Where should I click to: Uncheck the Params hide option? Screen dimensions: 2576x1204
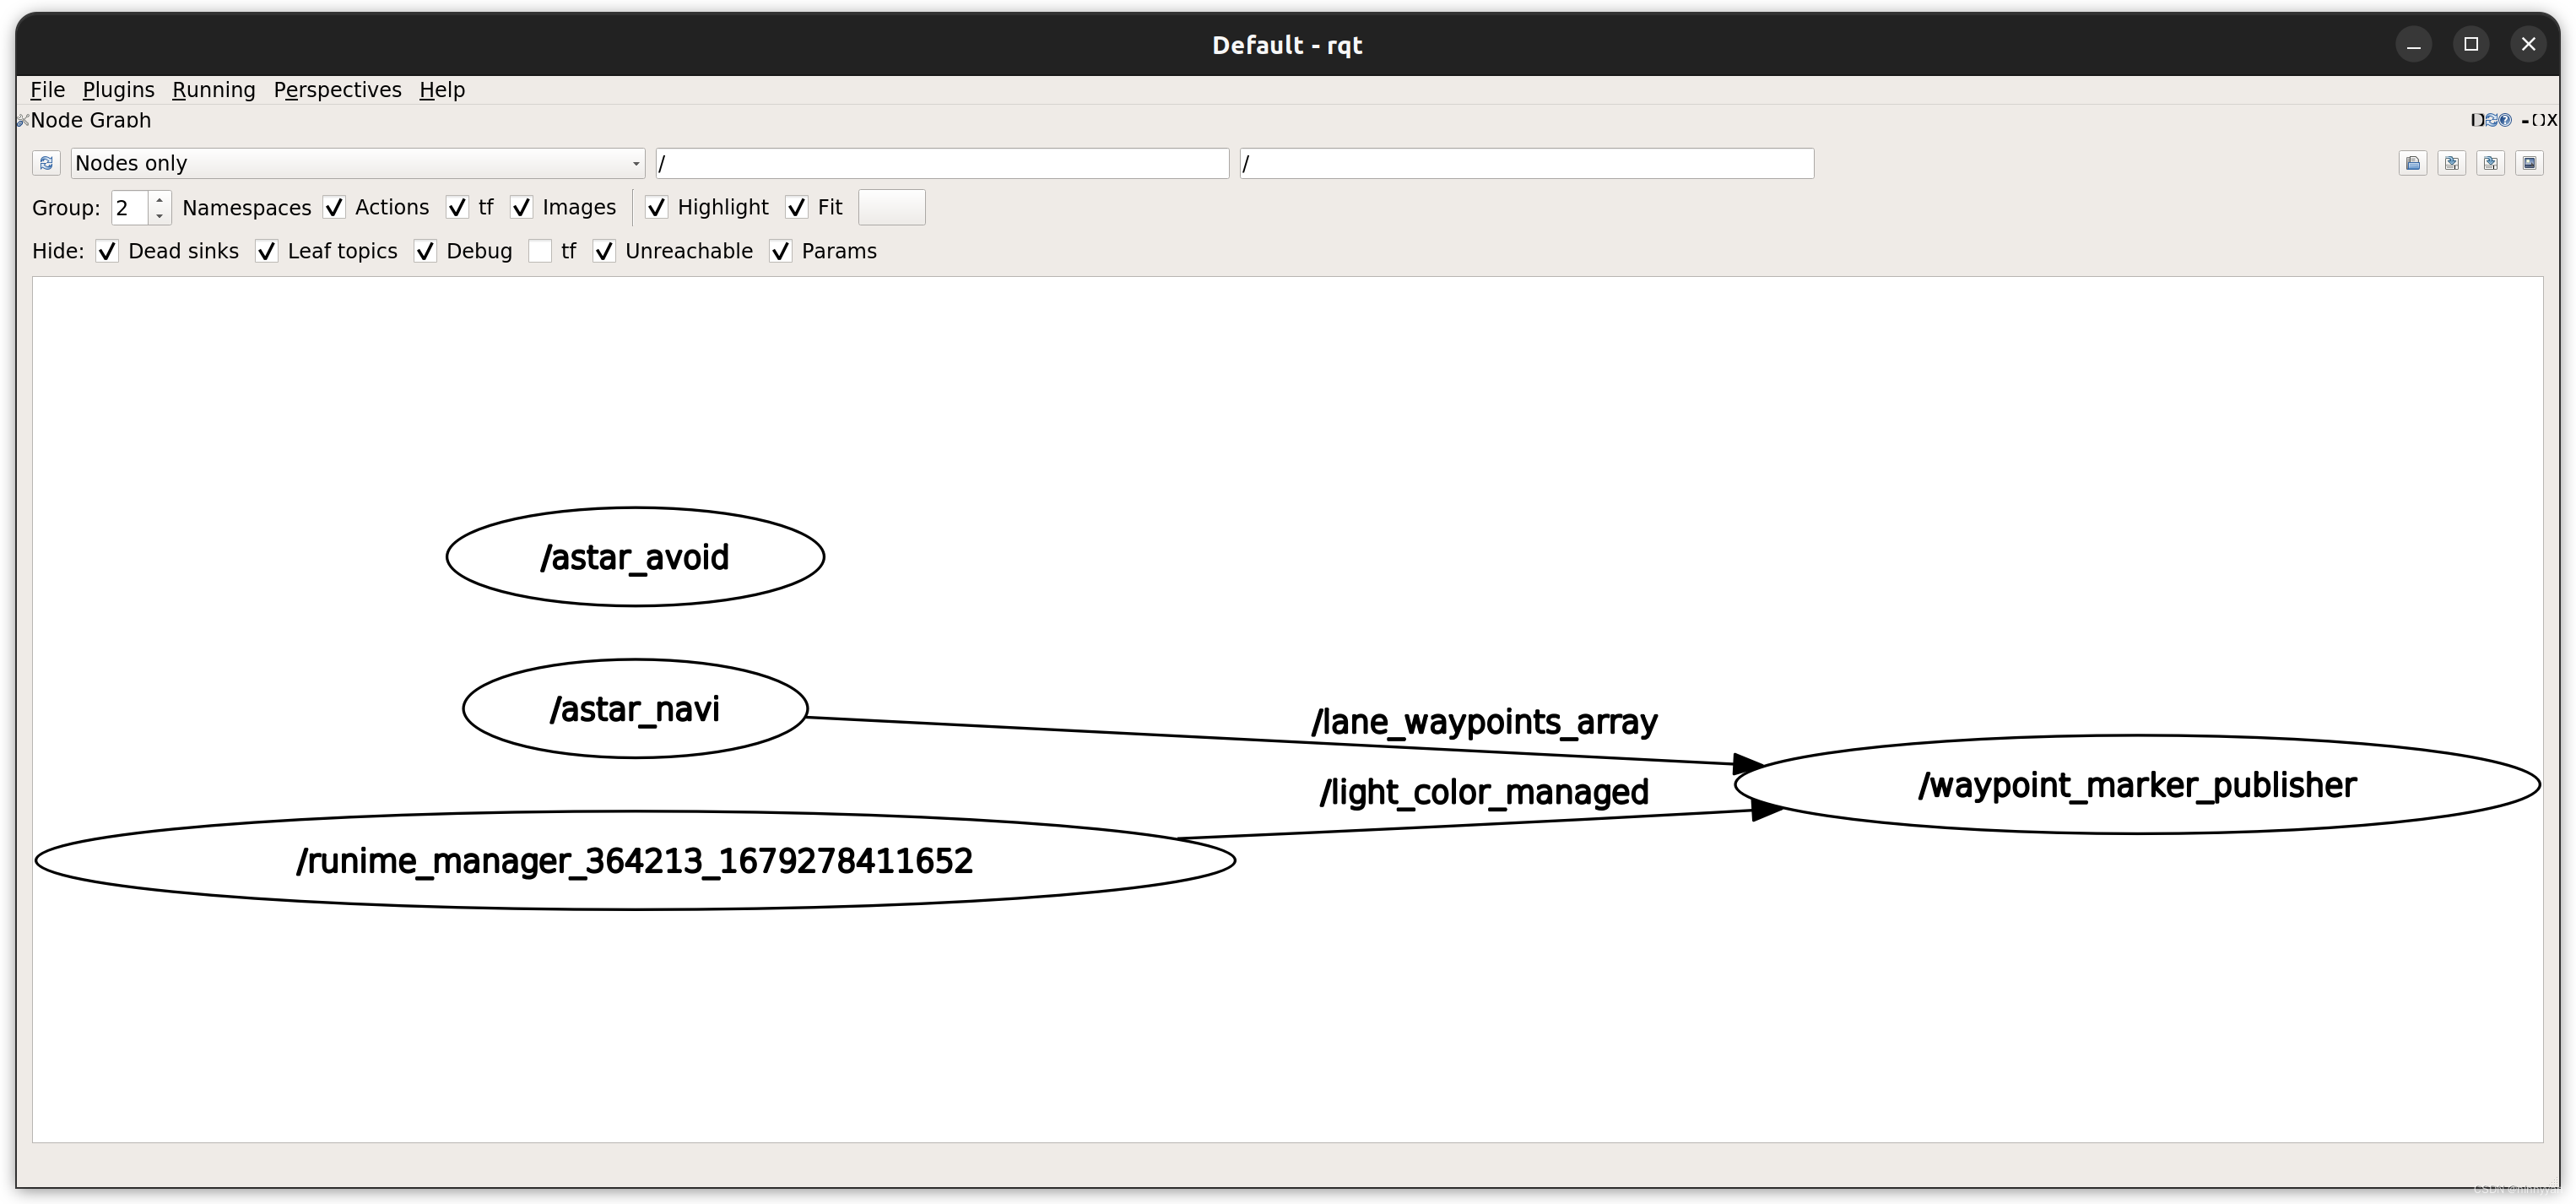[781, 251]
